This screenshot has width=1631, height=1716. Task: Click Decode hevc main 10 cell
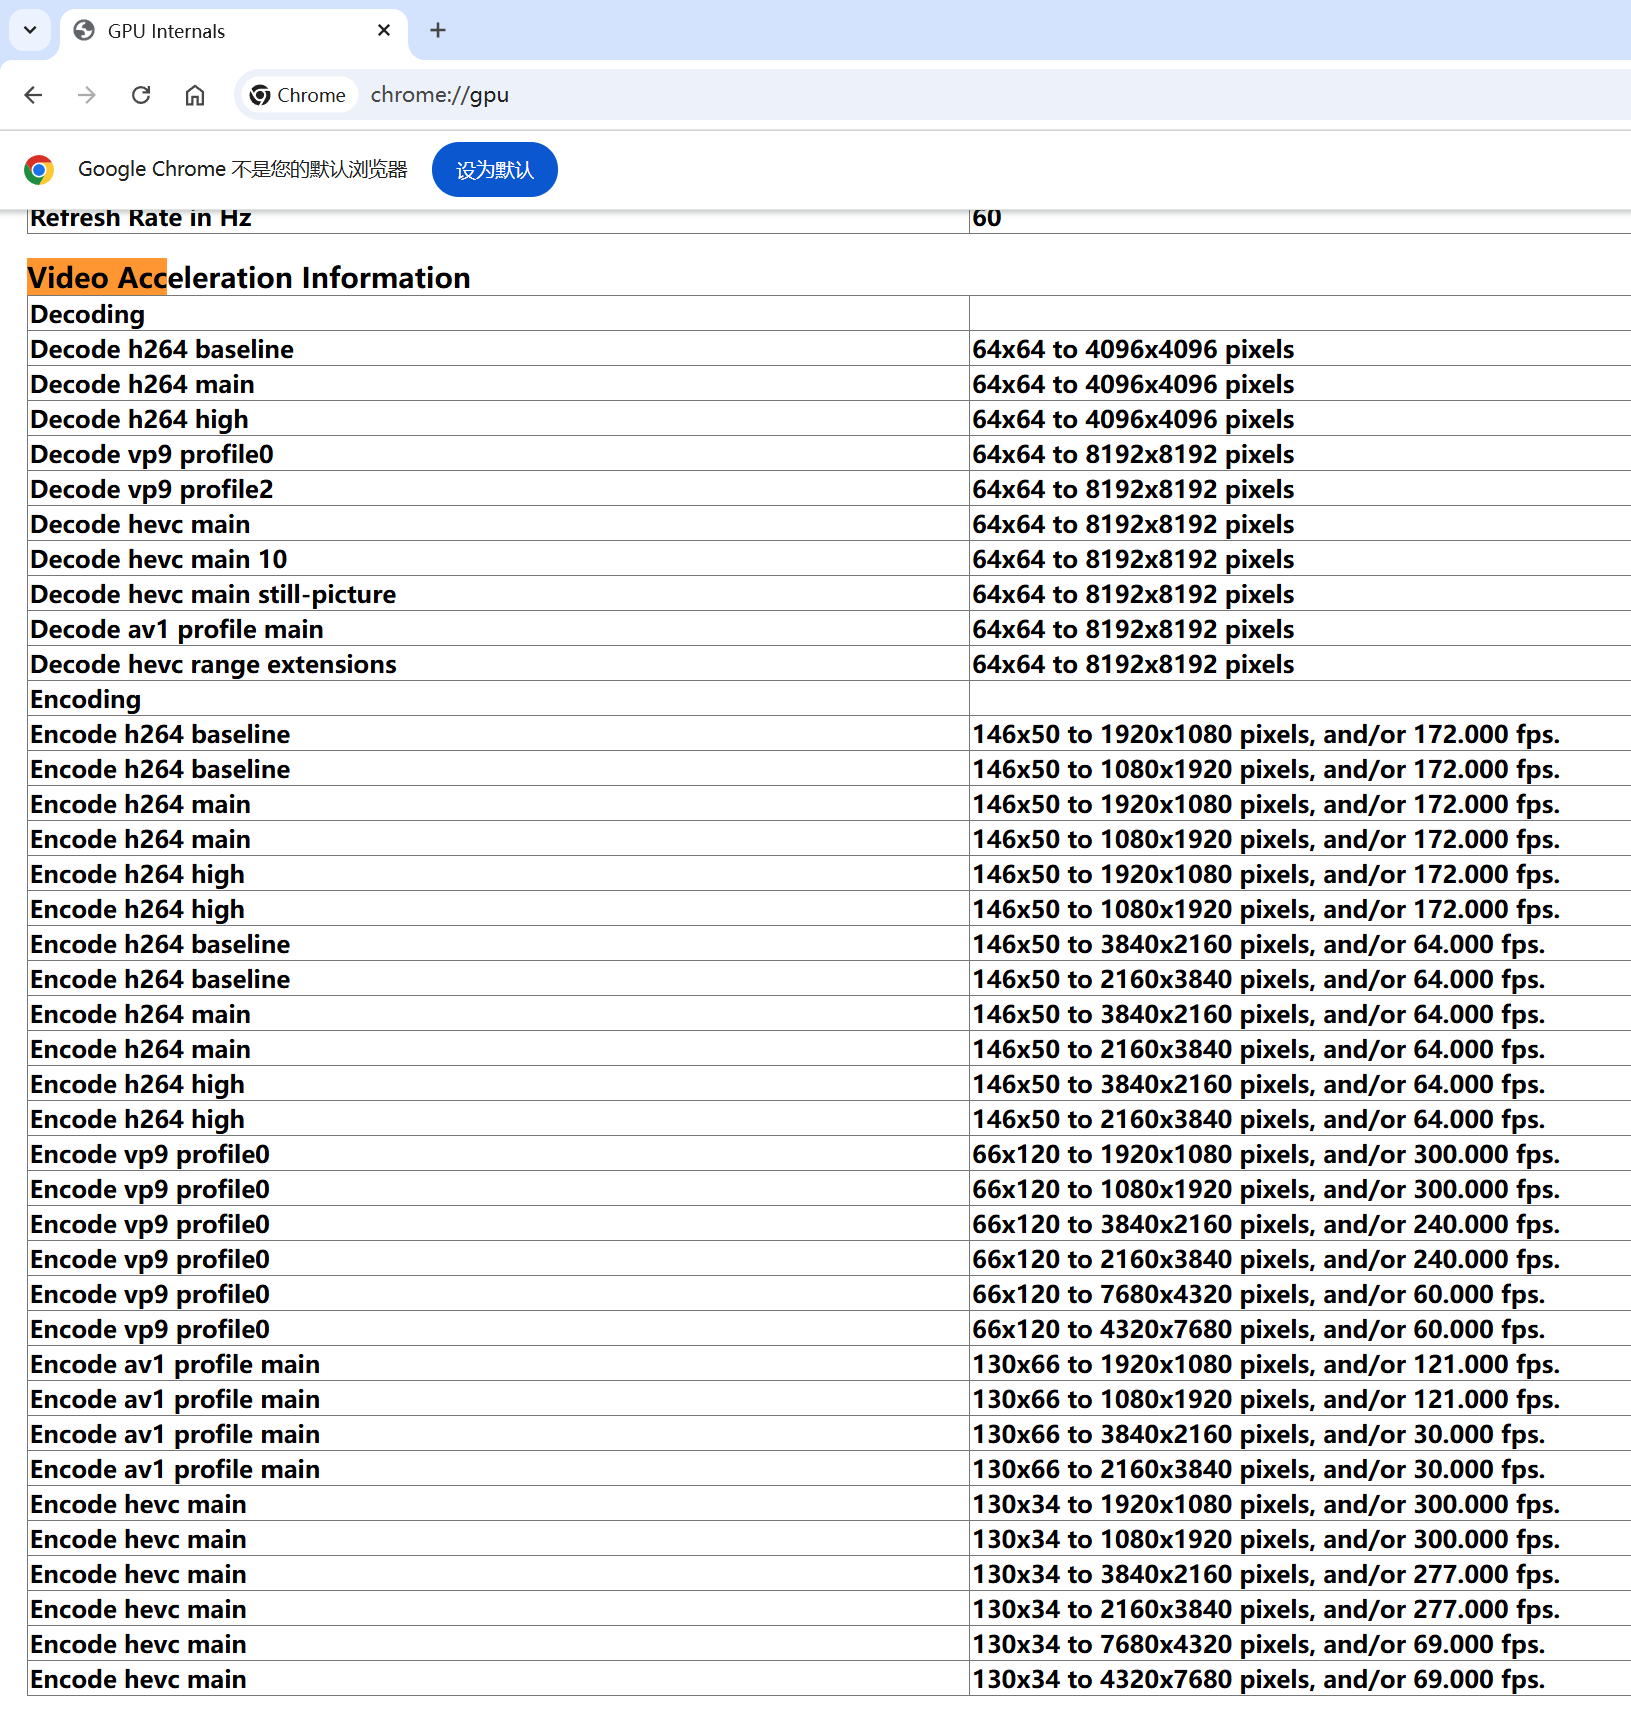click(498, 559)
